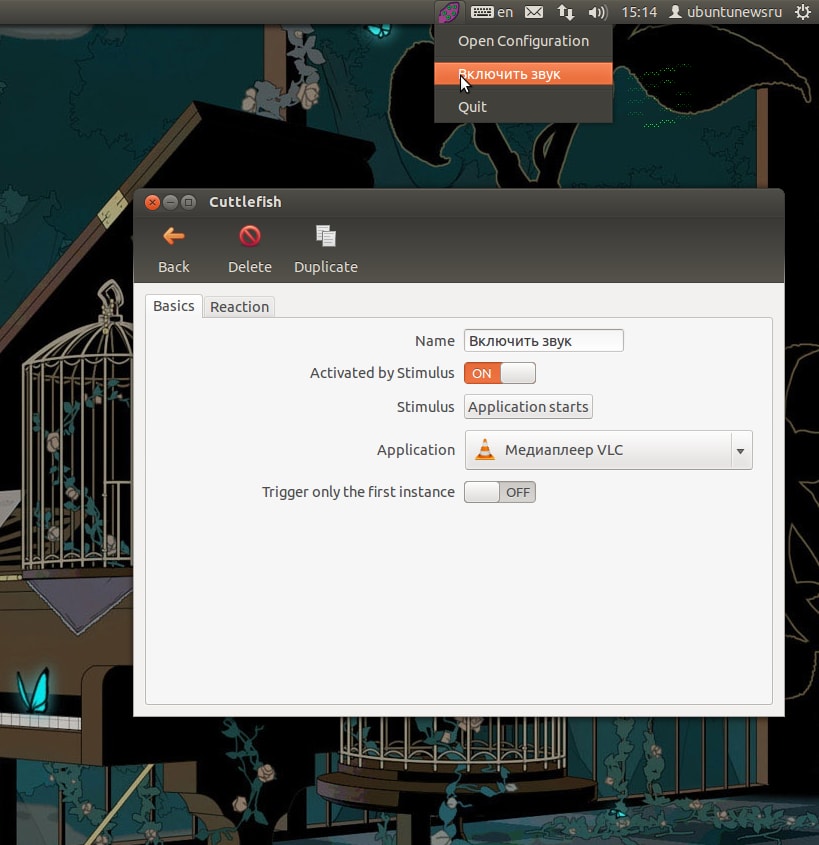Click into the Name text field
Viewport: 819px width, 845px height.
tap(544, 341)
